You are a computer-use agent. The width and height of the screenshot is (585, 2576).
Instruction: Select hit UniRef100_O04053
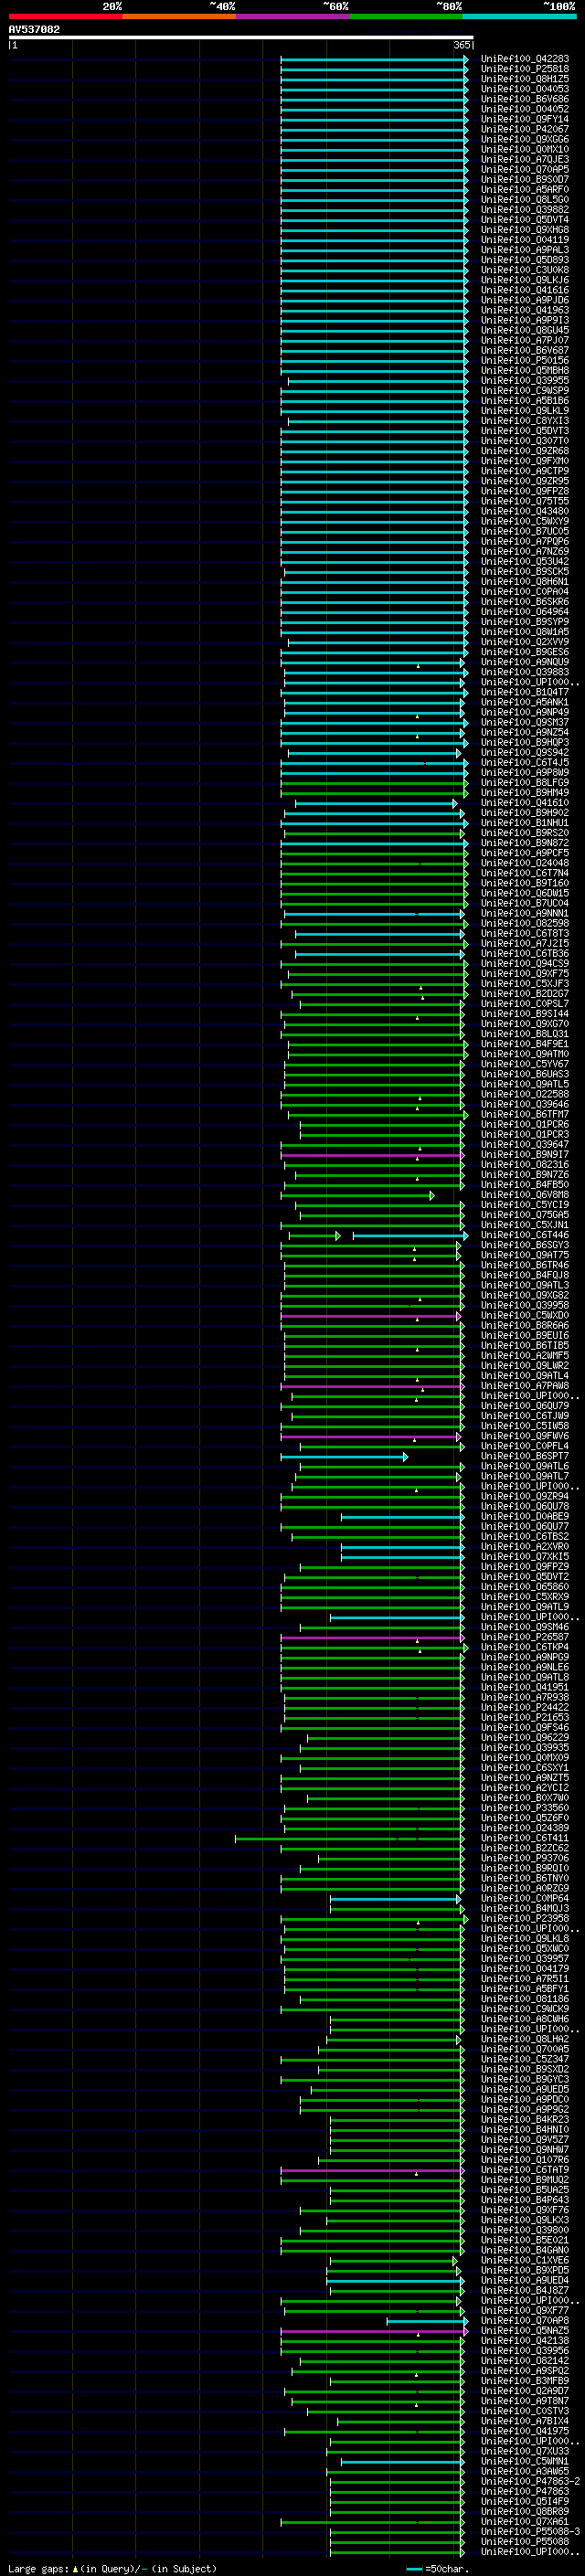click(525, 89)
